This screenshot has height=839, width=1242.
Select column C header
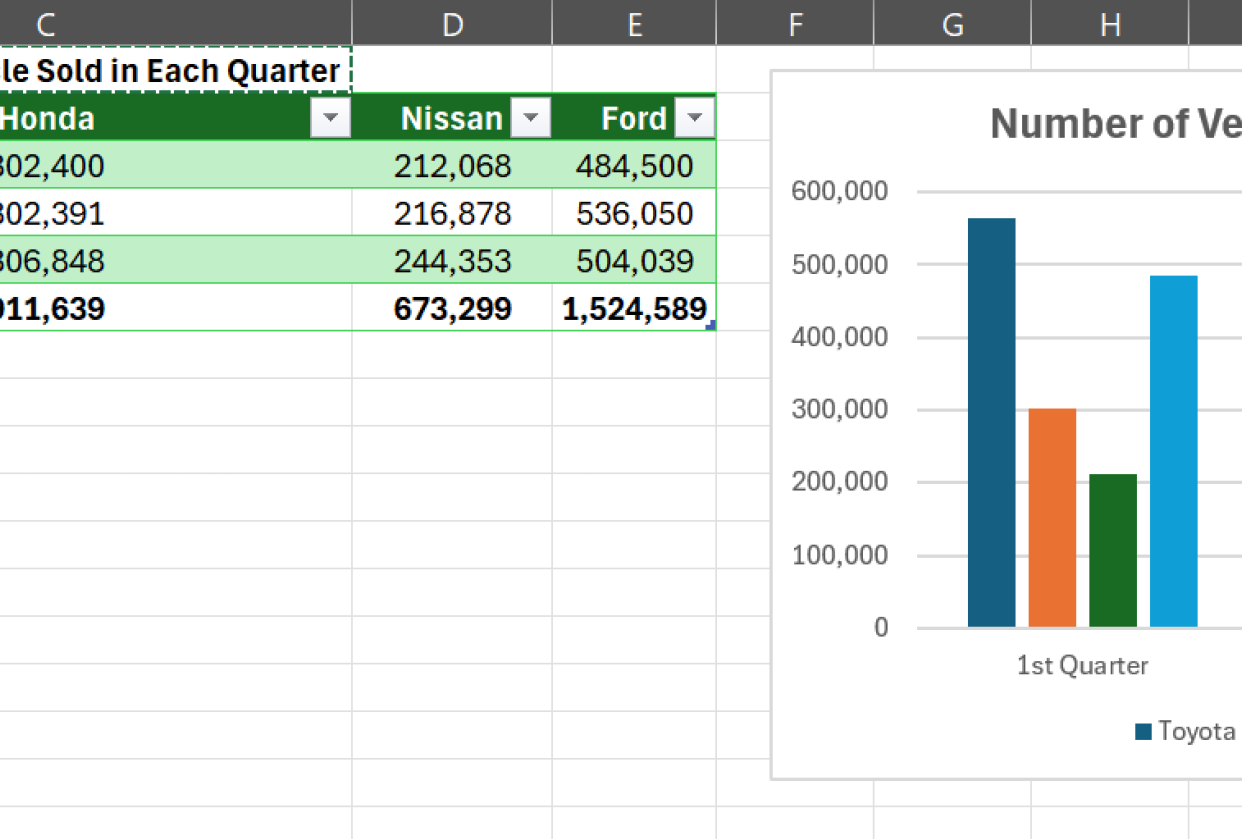[175, 23]
